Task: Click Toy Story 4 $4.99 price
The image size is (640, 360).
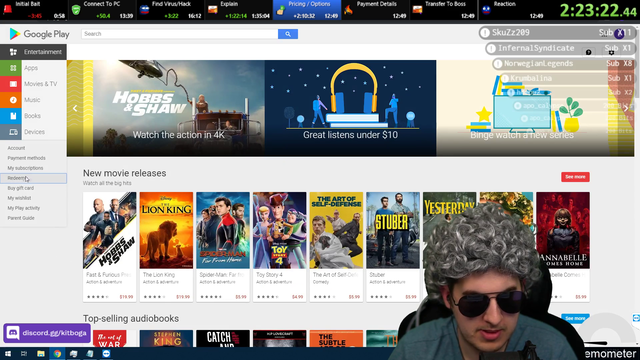Action: coord(298,297)
